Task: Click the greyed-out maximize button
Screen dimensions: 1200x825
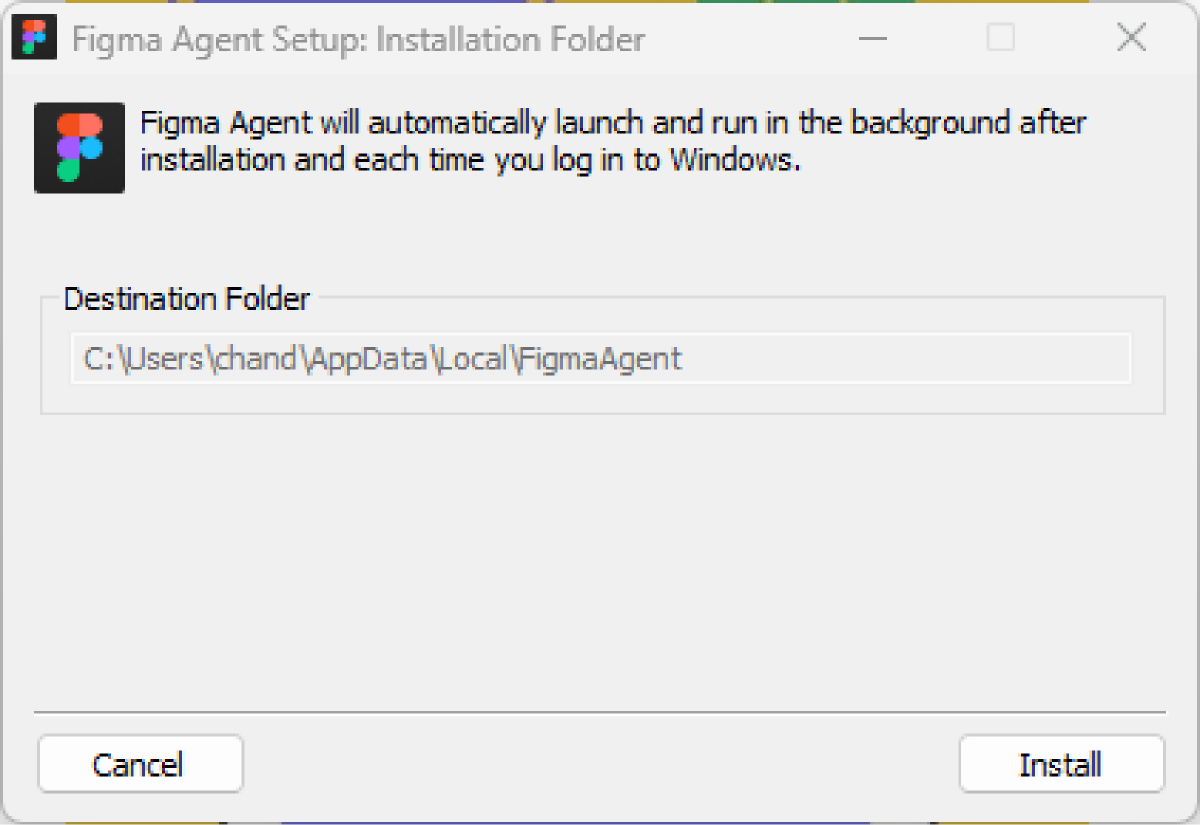Action: [x=1000, y=39]
